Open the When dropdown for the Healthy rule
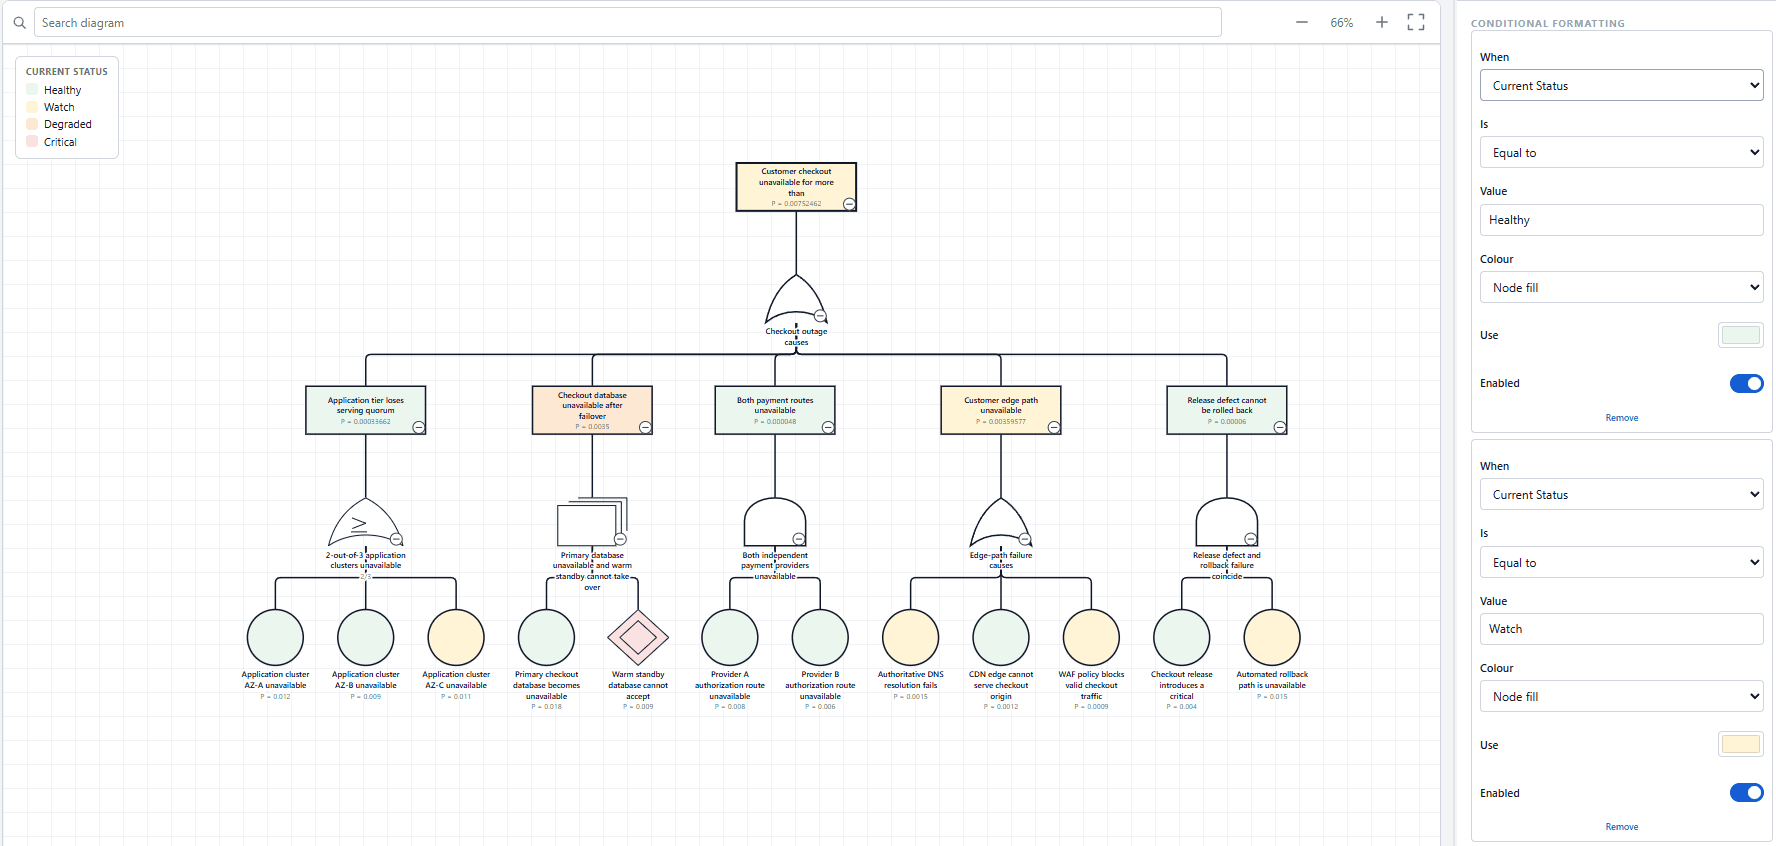 1621,85
